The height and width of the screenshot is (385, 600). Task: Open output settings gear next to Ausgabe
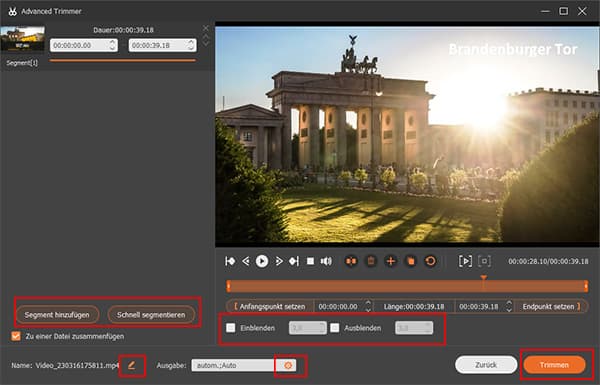[x=289, y=365]
